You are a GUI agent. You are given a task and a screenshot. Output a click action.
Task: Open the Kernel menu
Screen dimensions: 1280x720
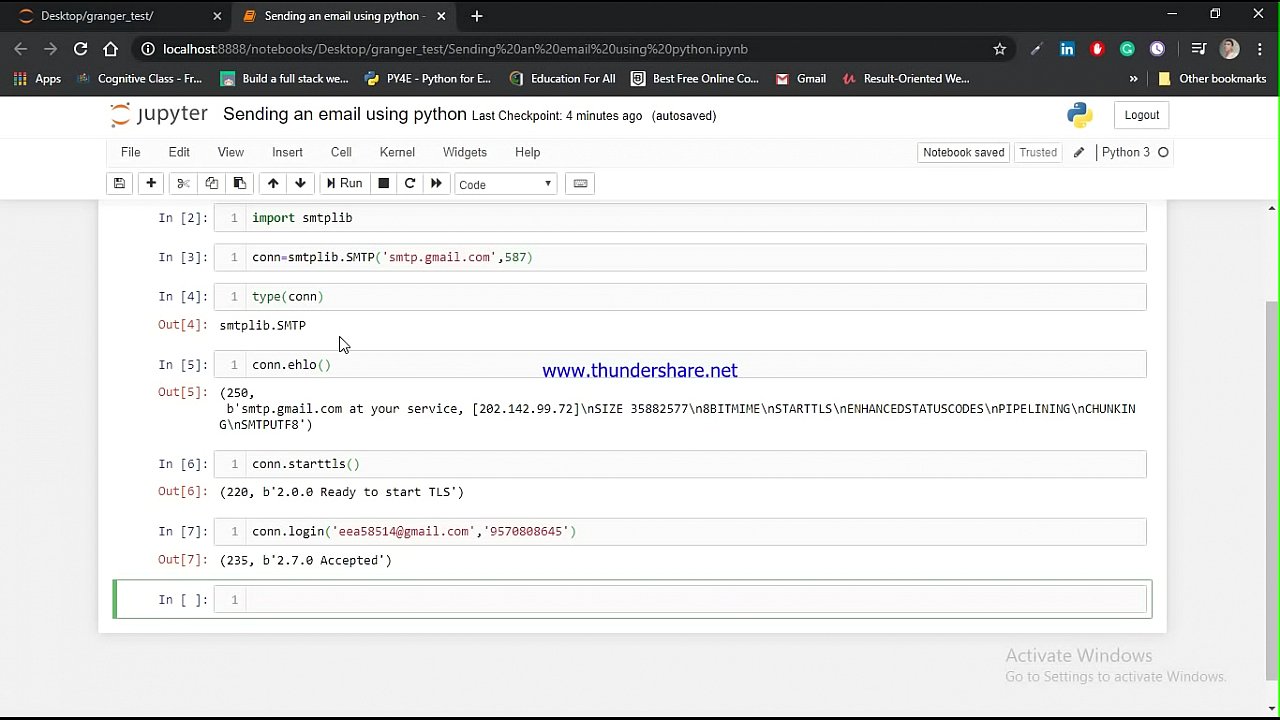point(397,152)
